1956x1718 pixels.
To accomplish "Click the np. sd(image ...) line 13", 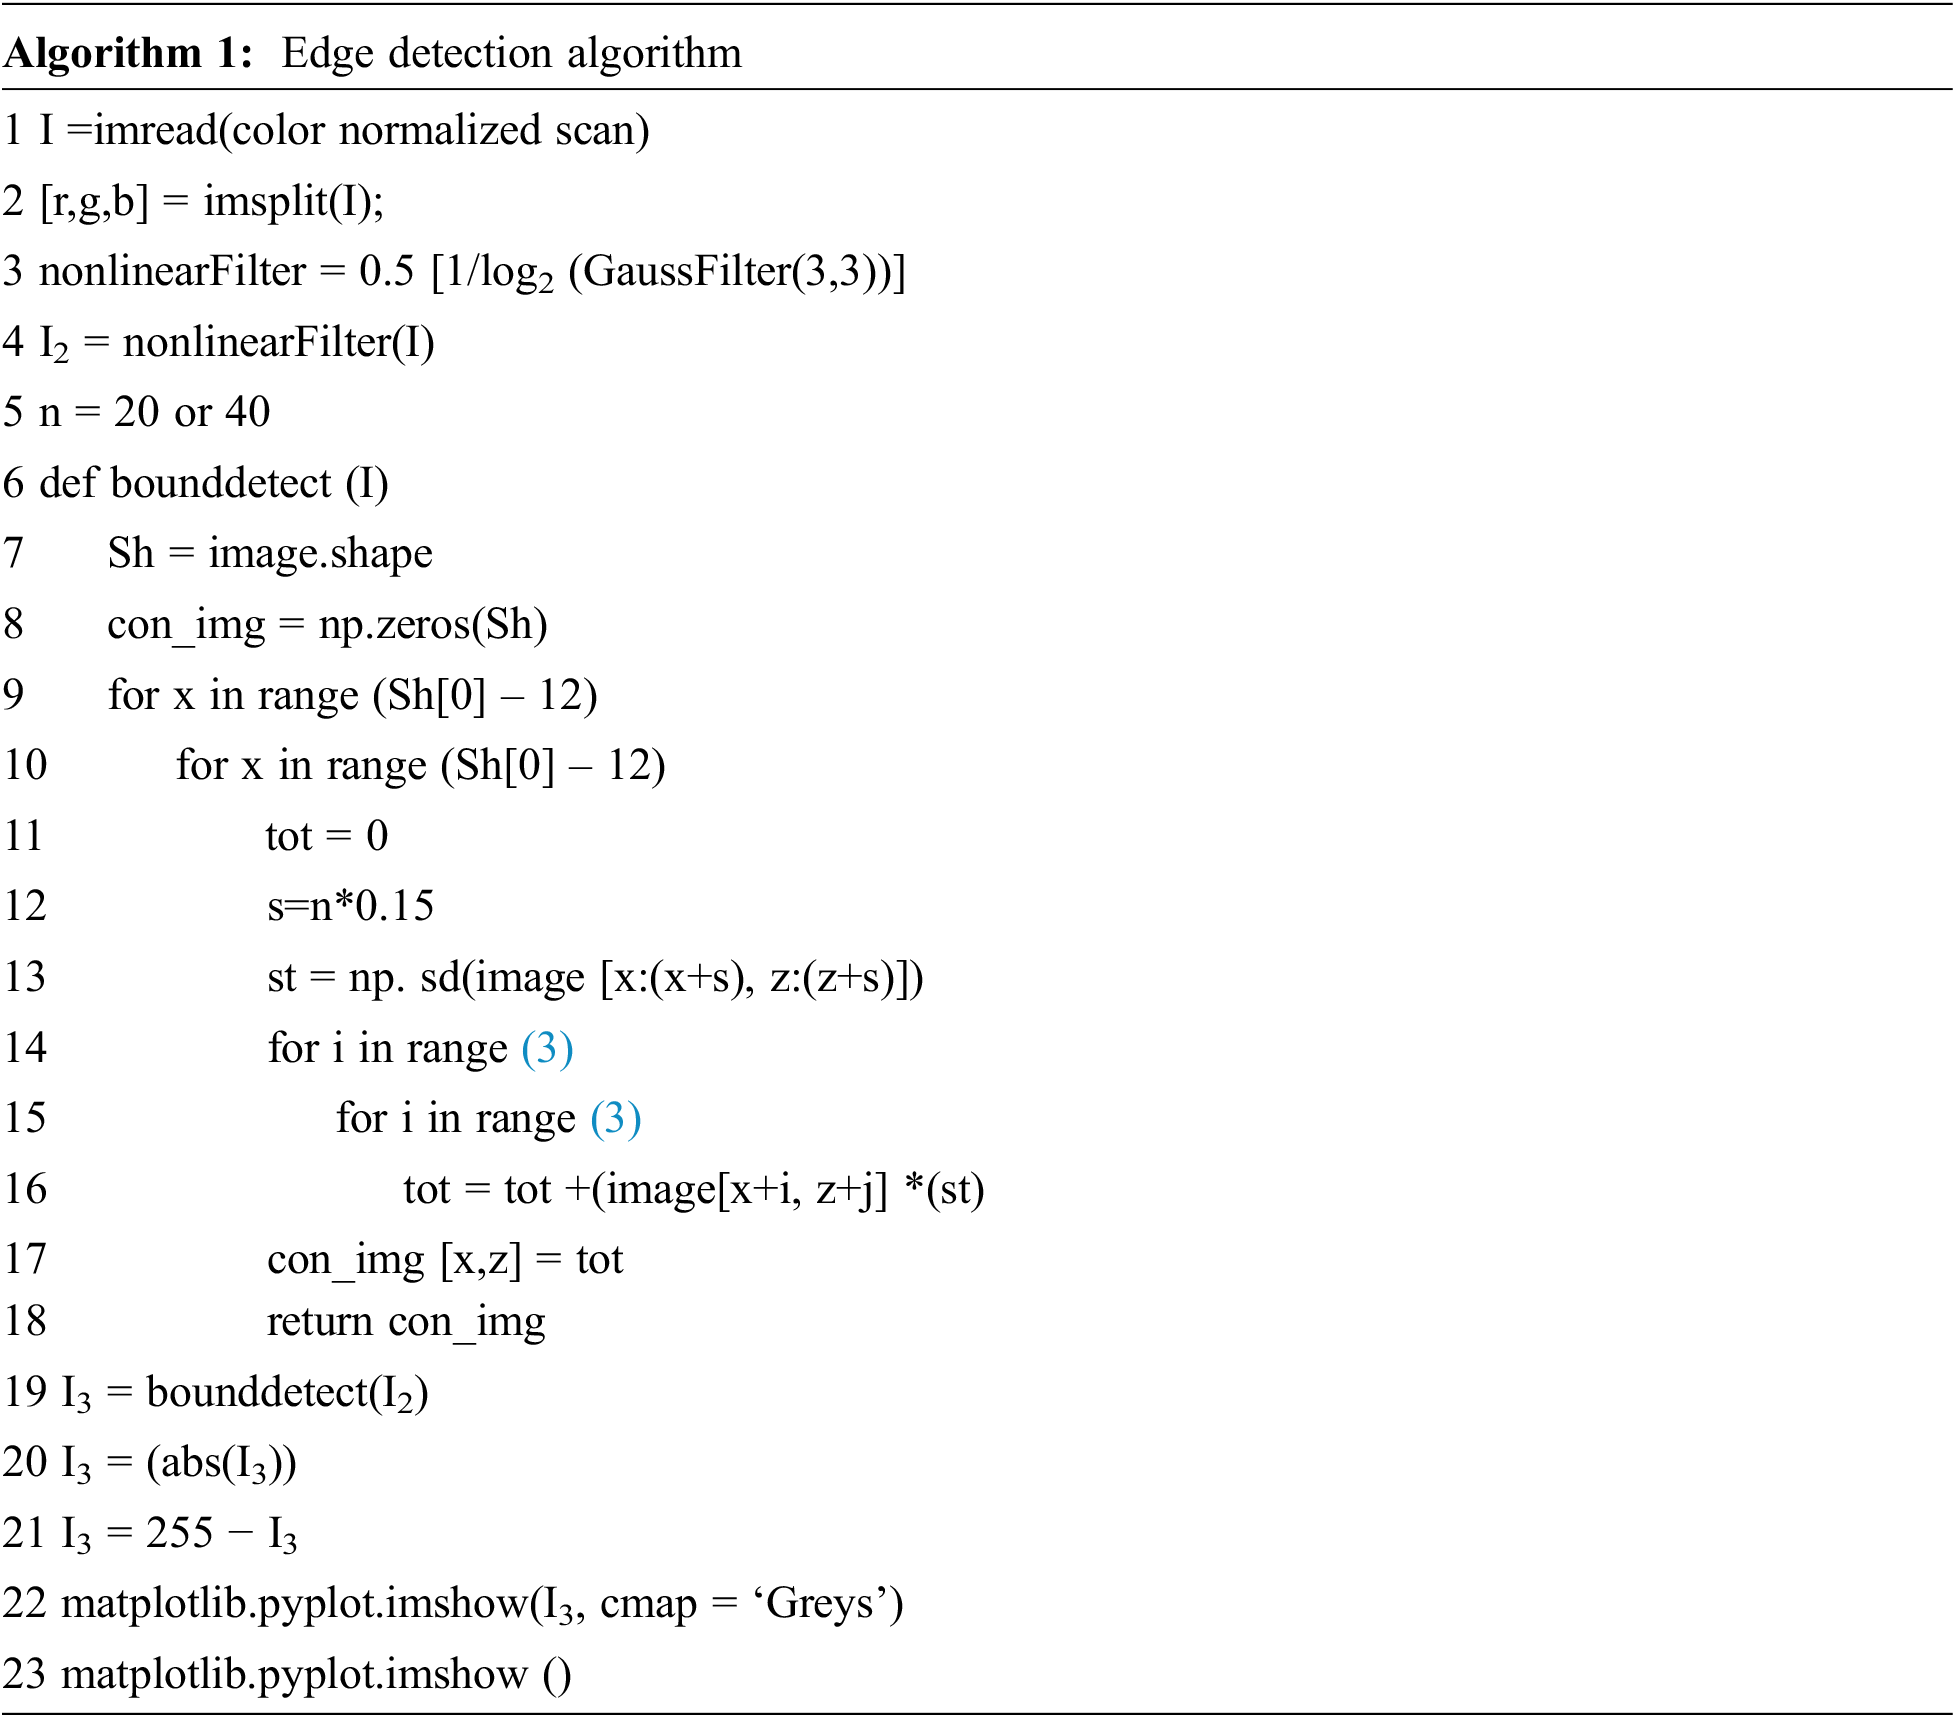I will [x=595, y=977].
